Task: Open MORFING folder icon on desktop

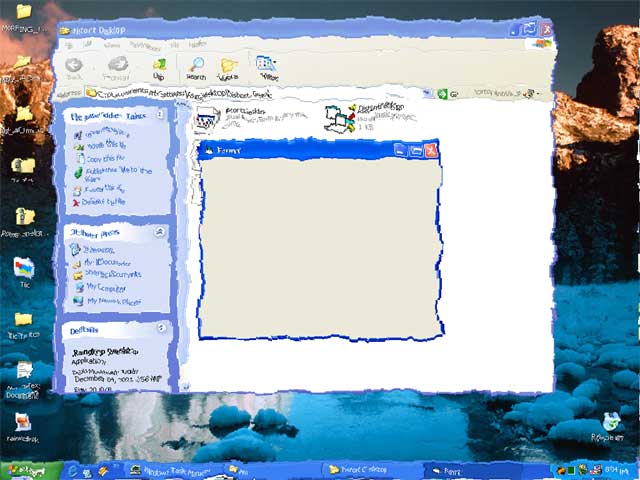Action: pyautogui.click(x=24, y=11)
